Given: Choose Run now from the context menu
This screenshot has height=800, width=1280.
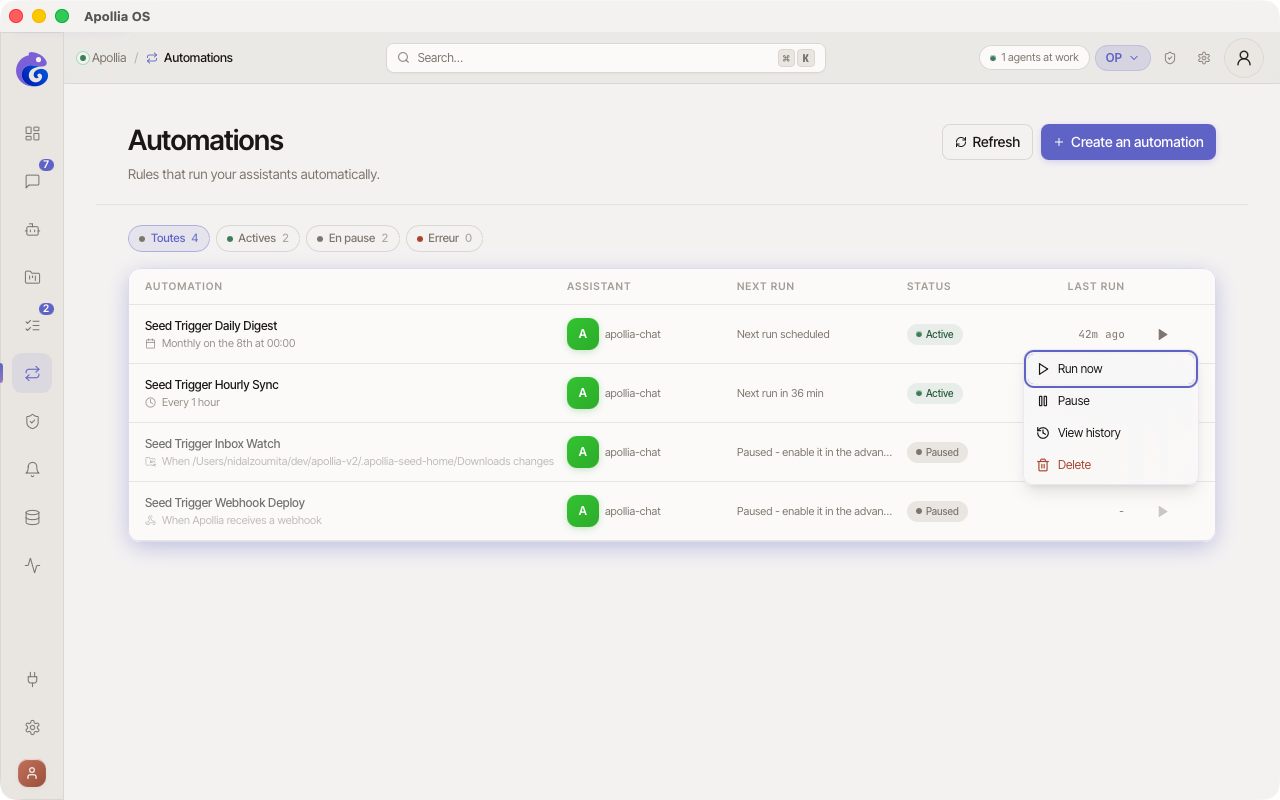Looking at the screenshot, I should tap(1111, 369).
